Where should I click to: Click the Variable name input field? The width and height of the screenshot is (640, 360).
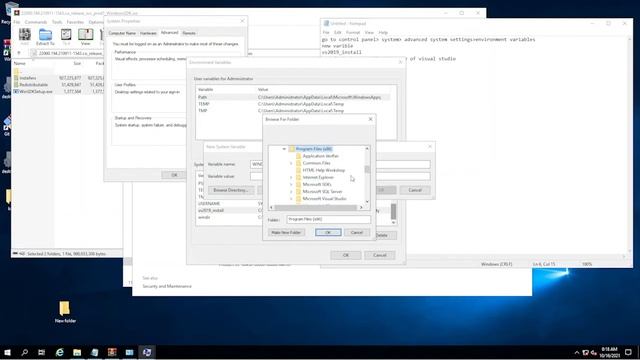[340, 164]
